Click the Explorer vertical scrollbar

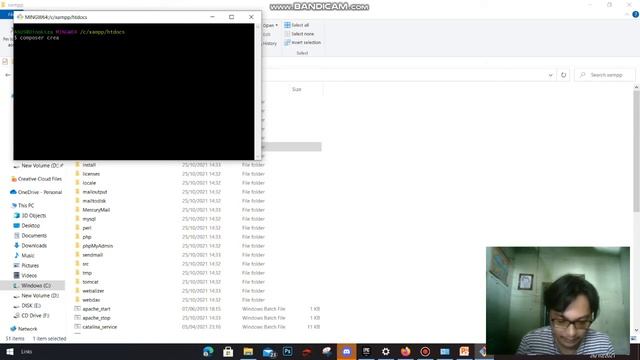pos(636,151)
